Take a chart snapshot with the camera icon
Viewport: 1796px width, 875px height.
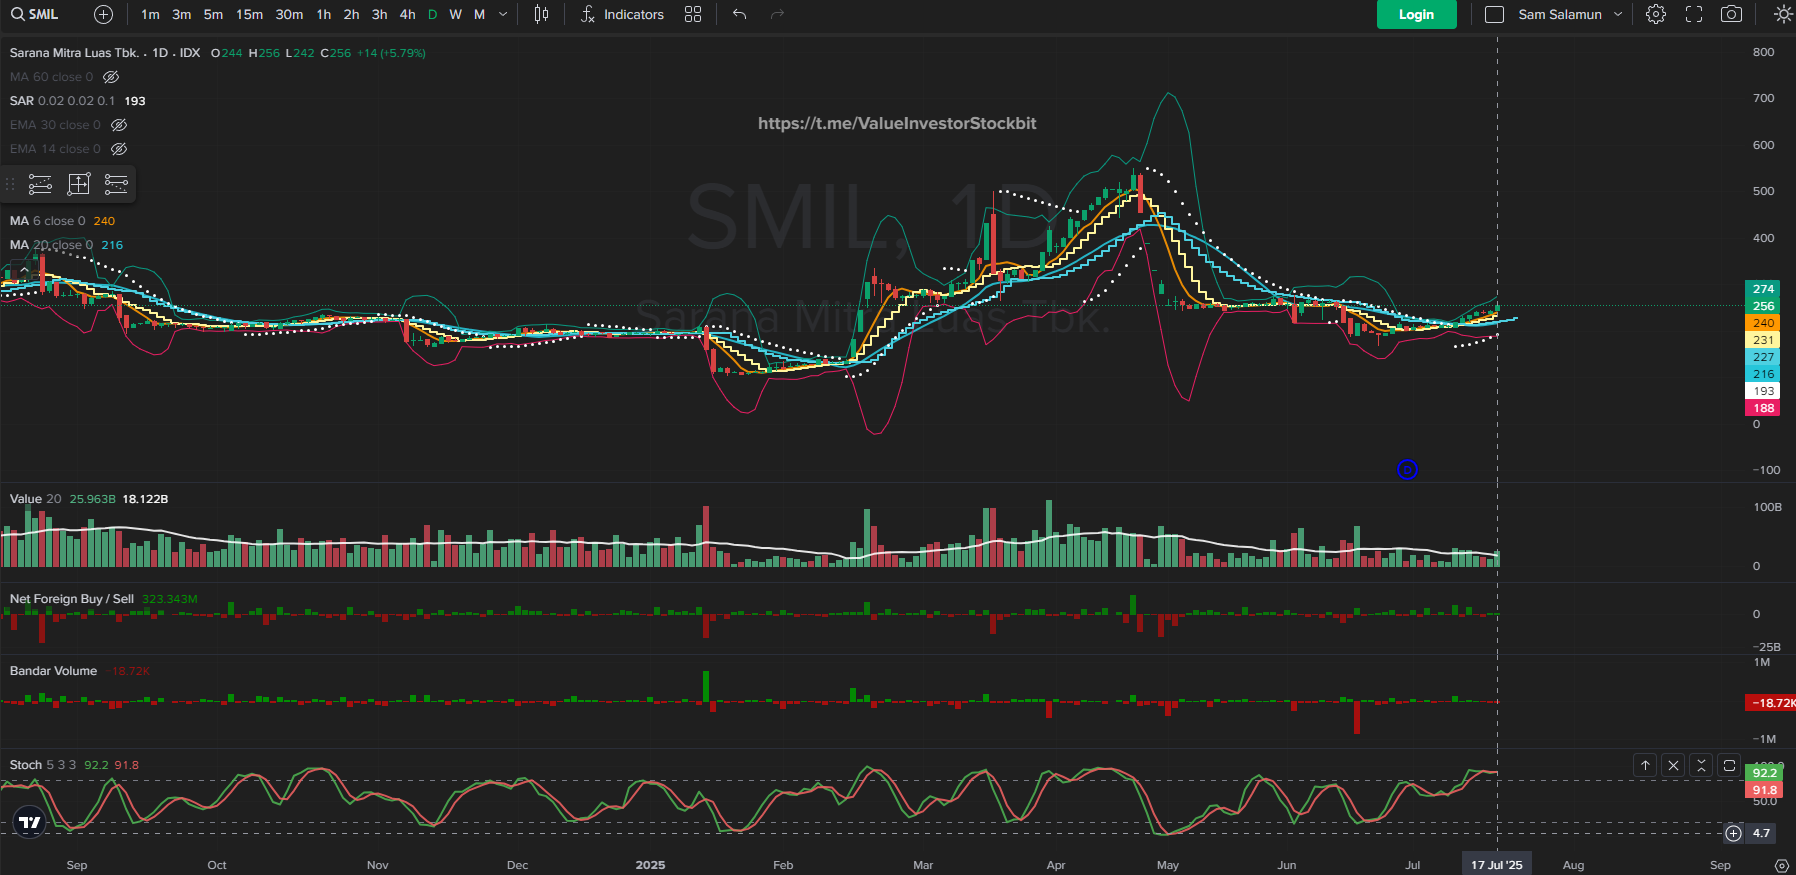coord(1731,14)
